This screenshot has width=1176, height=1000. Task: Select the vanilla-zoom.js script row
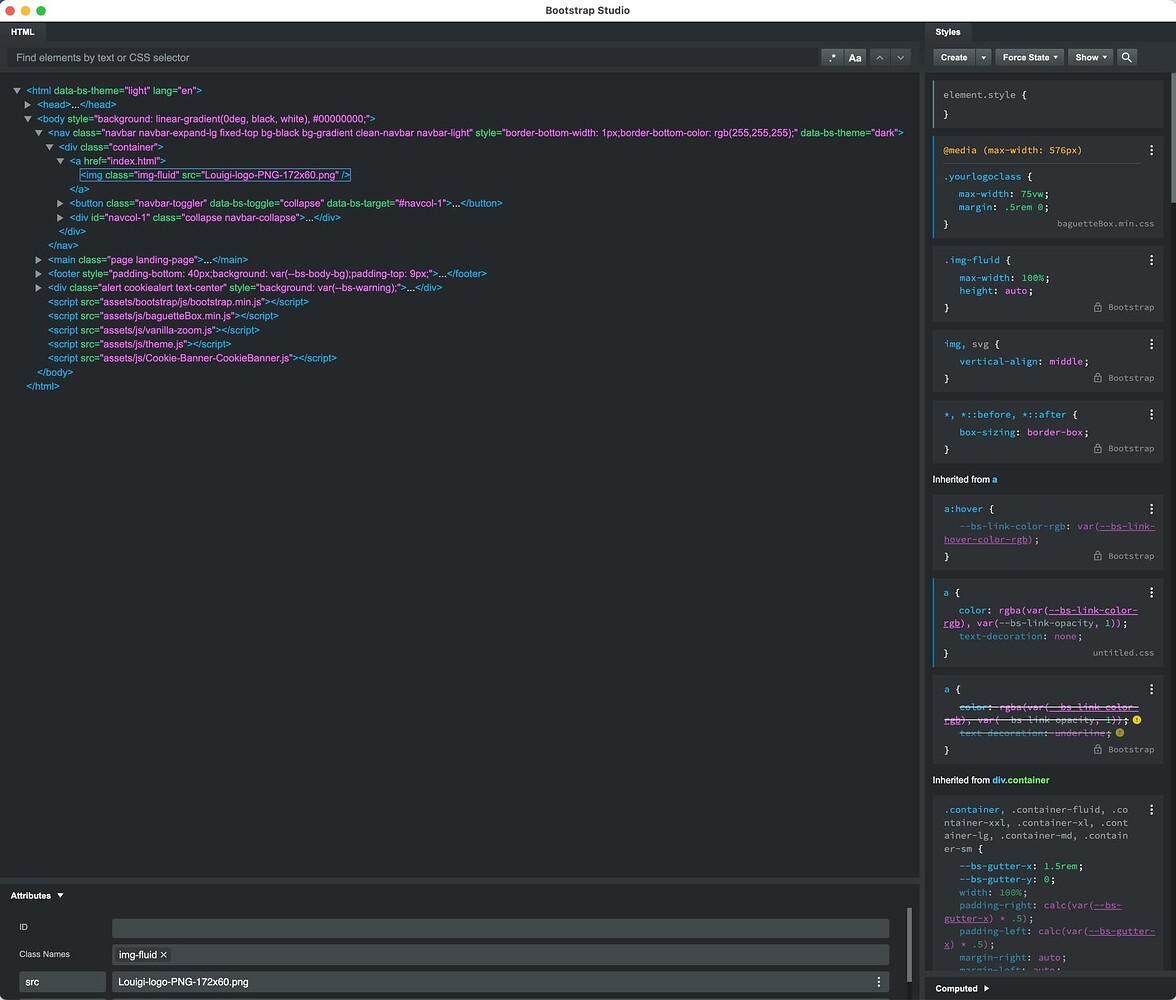click(154, 330)
